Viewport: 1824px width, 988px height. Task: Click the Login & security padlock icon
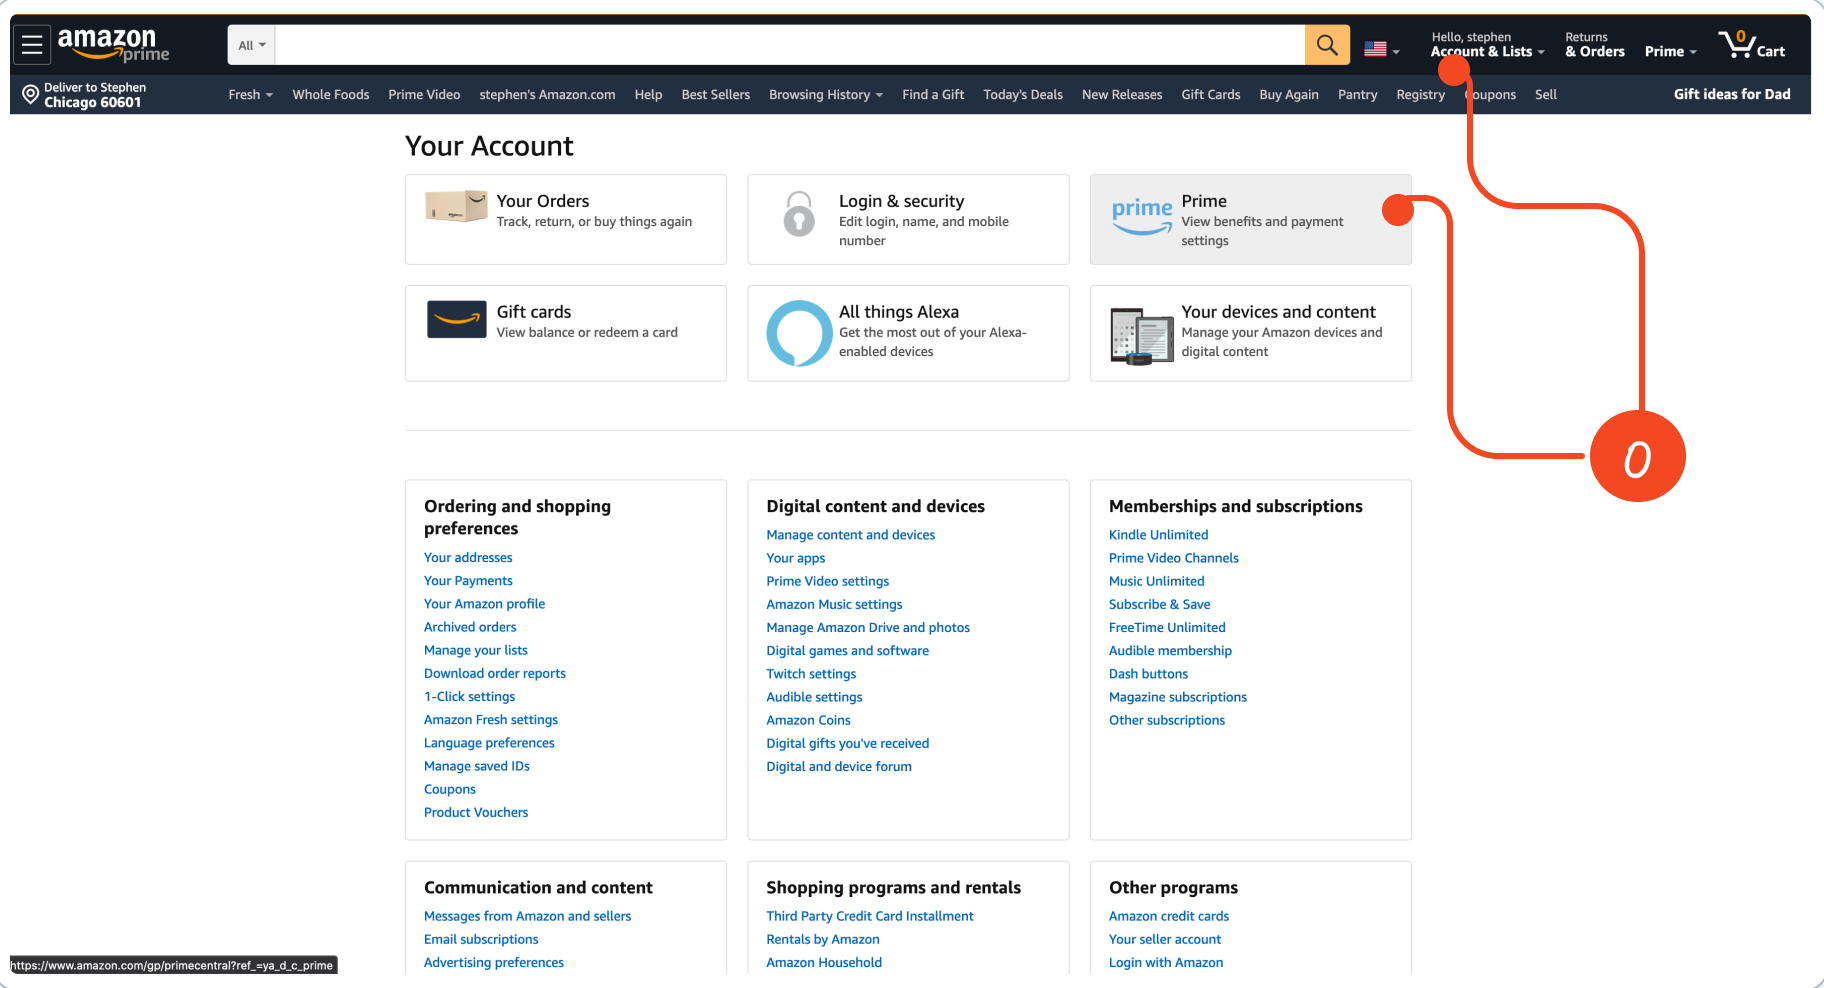(x=799, y=213)
